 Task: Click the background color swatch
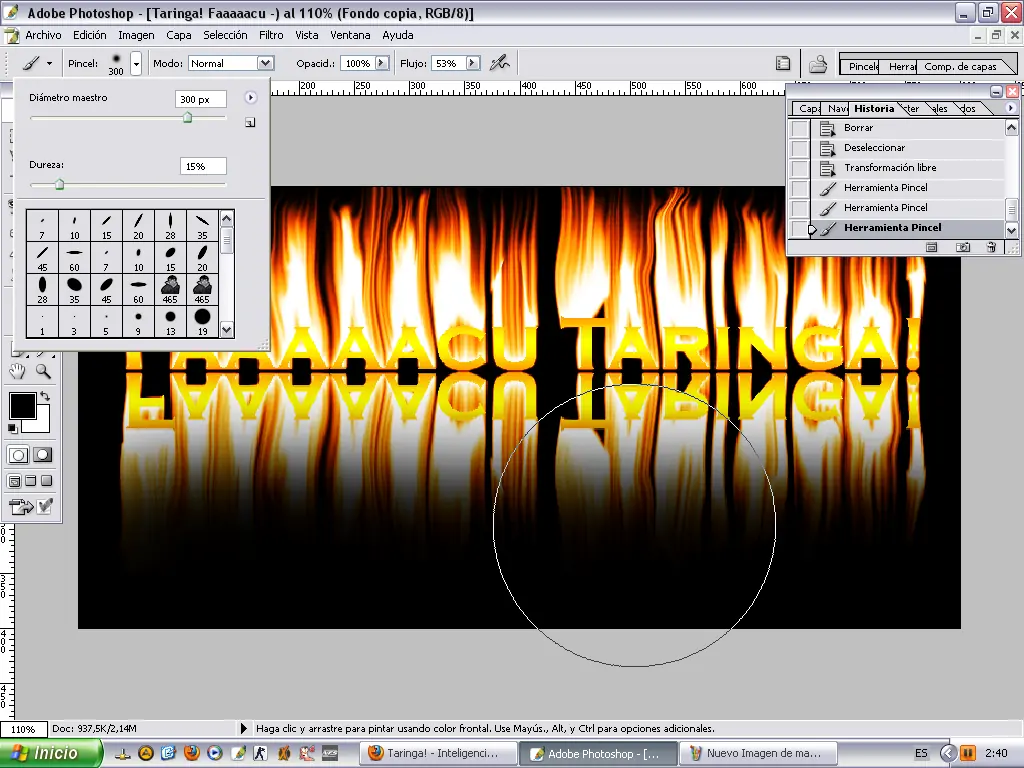(x=42, y=424)
